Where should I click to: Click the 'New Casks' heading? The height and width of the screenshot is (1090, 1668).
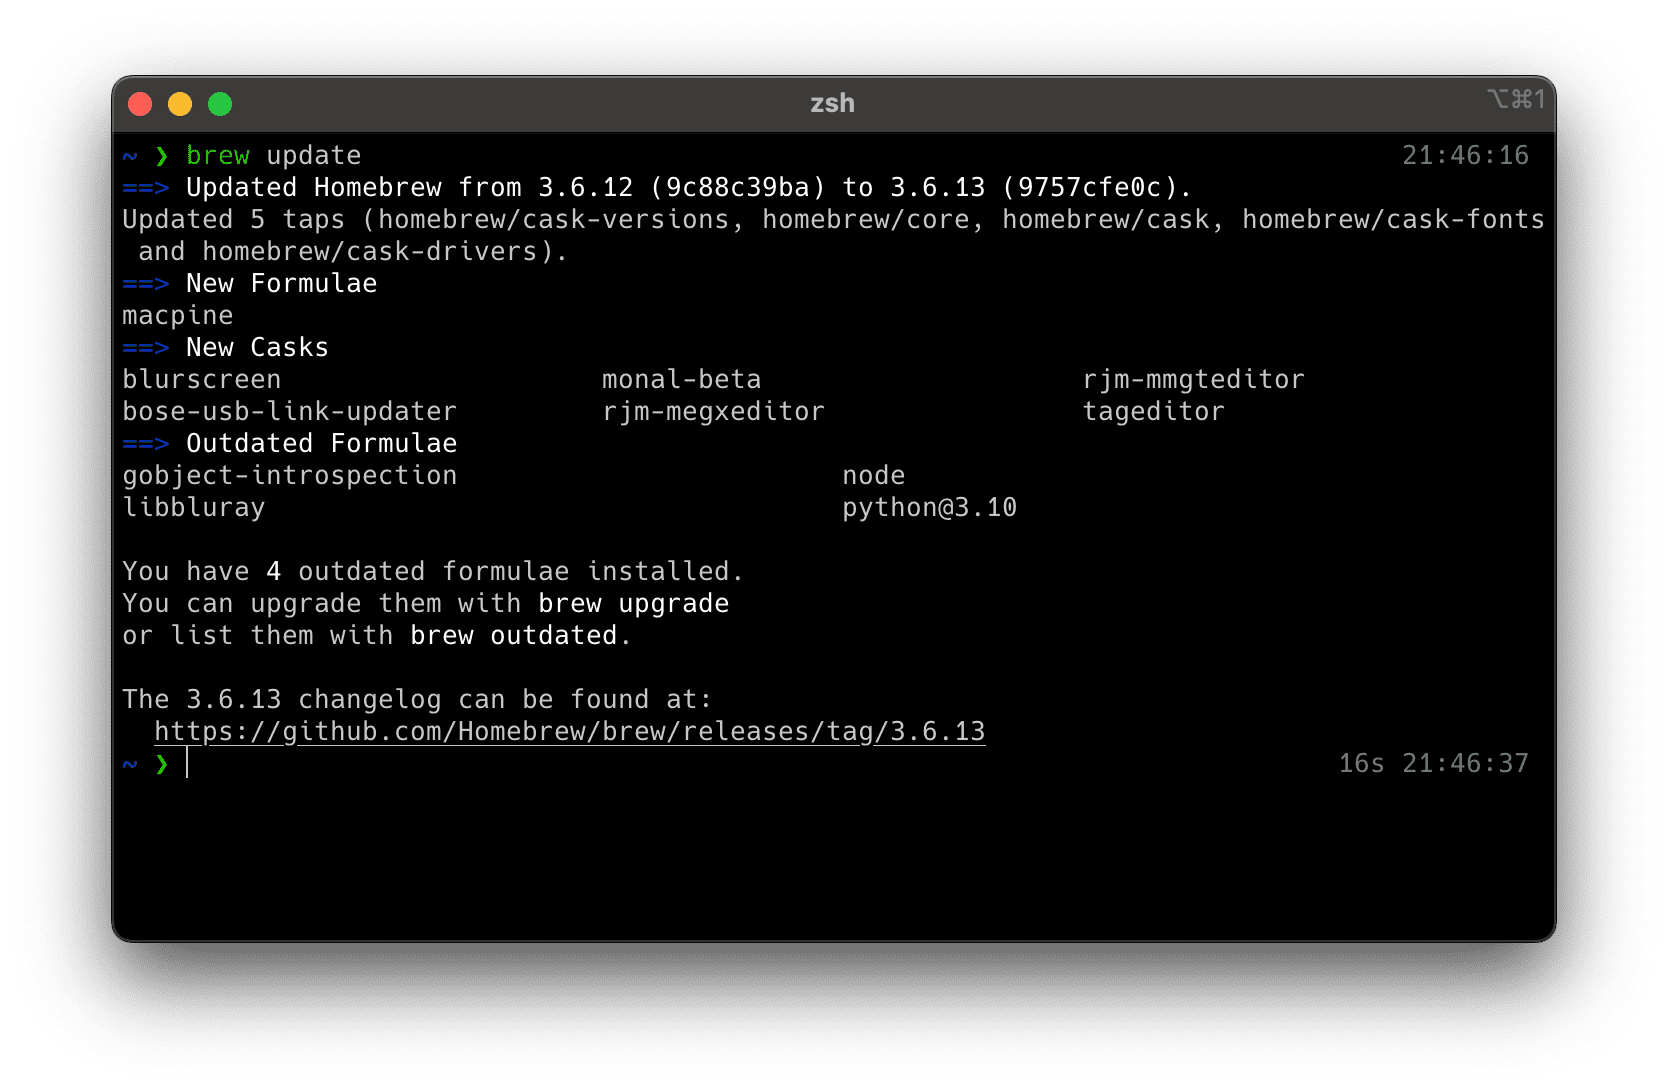(x=258, y=347)
